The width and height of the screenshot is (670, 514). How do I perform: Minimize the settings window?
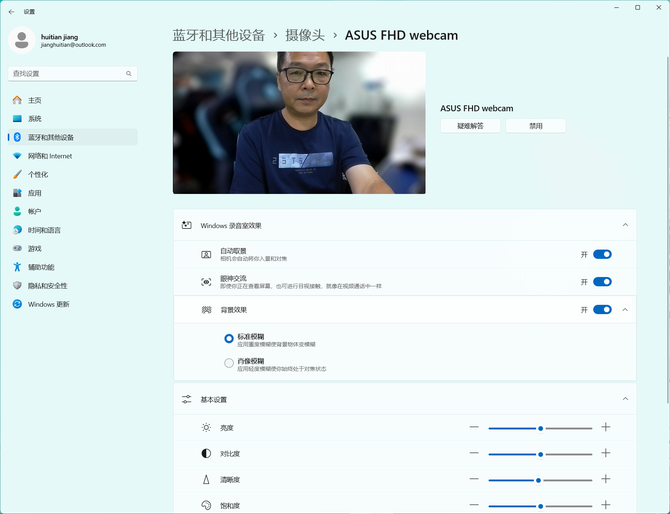(617, 8)
